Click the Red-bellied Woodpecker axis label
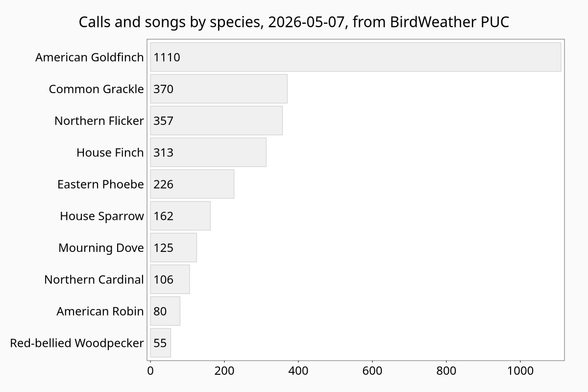This screenshot has height=392, width=588. 77,343
